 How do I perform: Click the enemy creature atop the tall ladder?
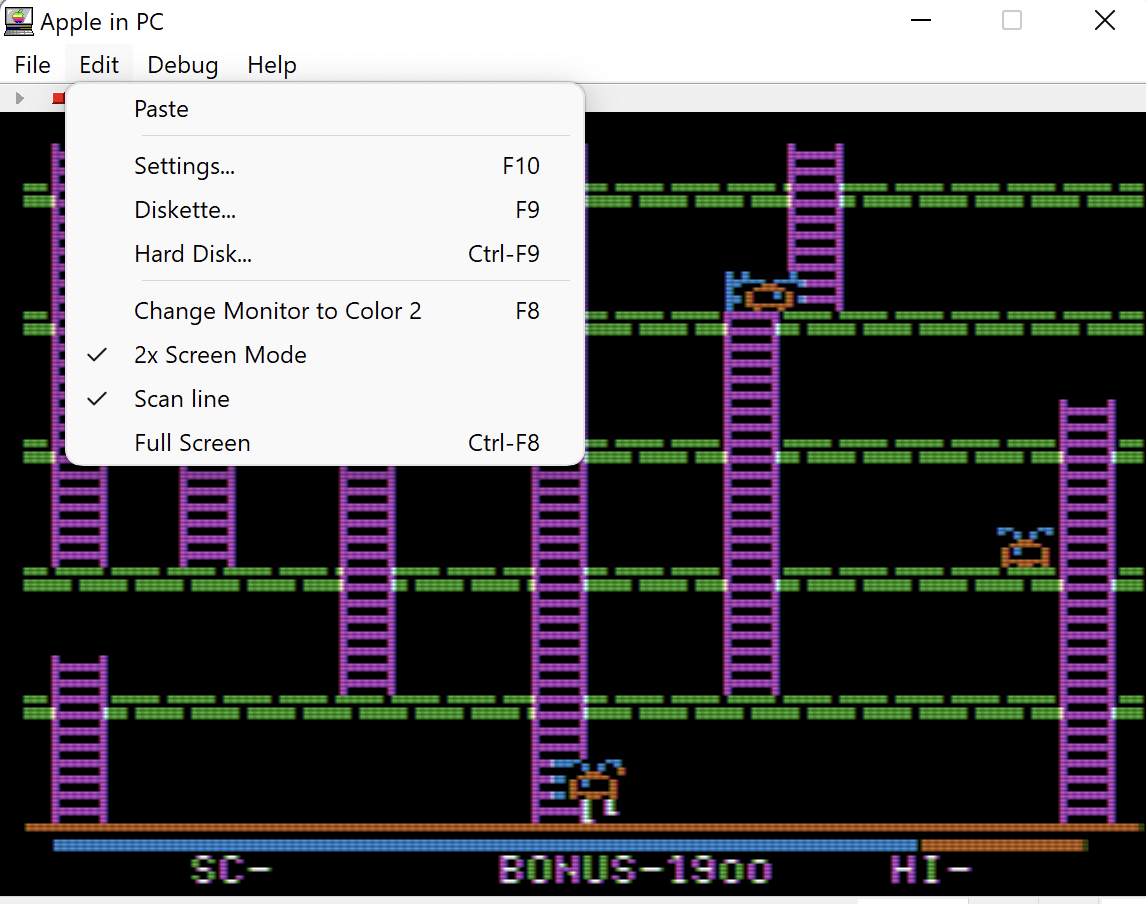point(765,292)
